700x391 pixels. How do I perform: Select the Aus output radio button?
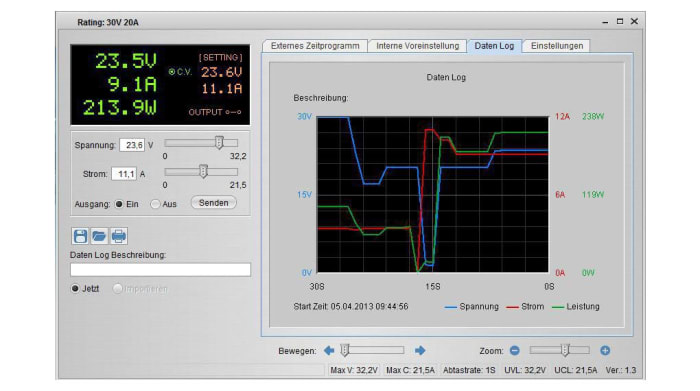(x=155, y=204)
